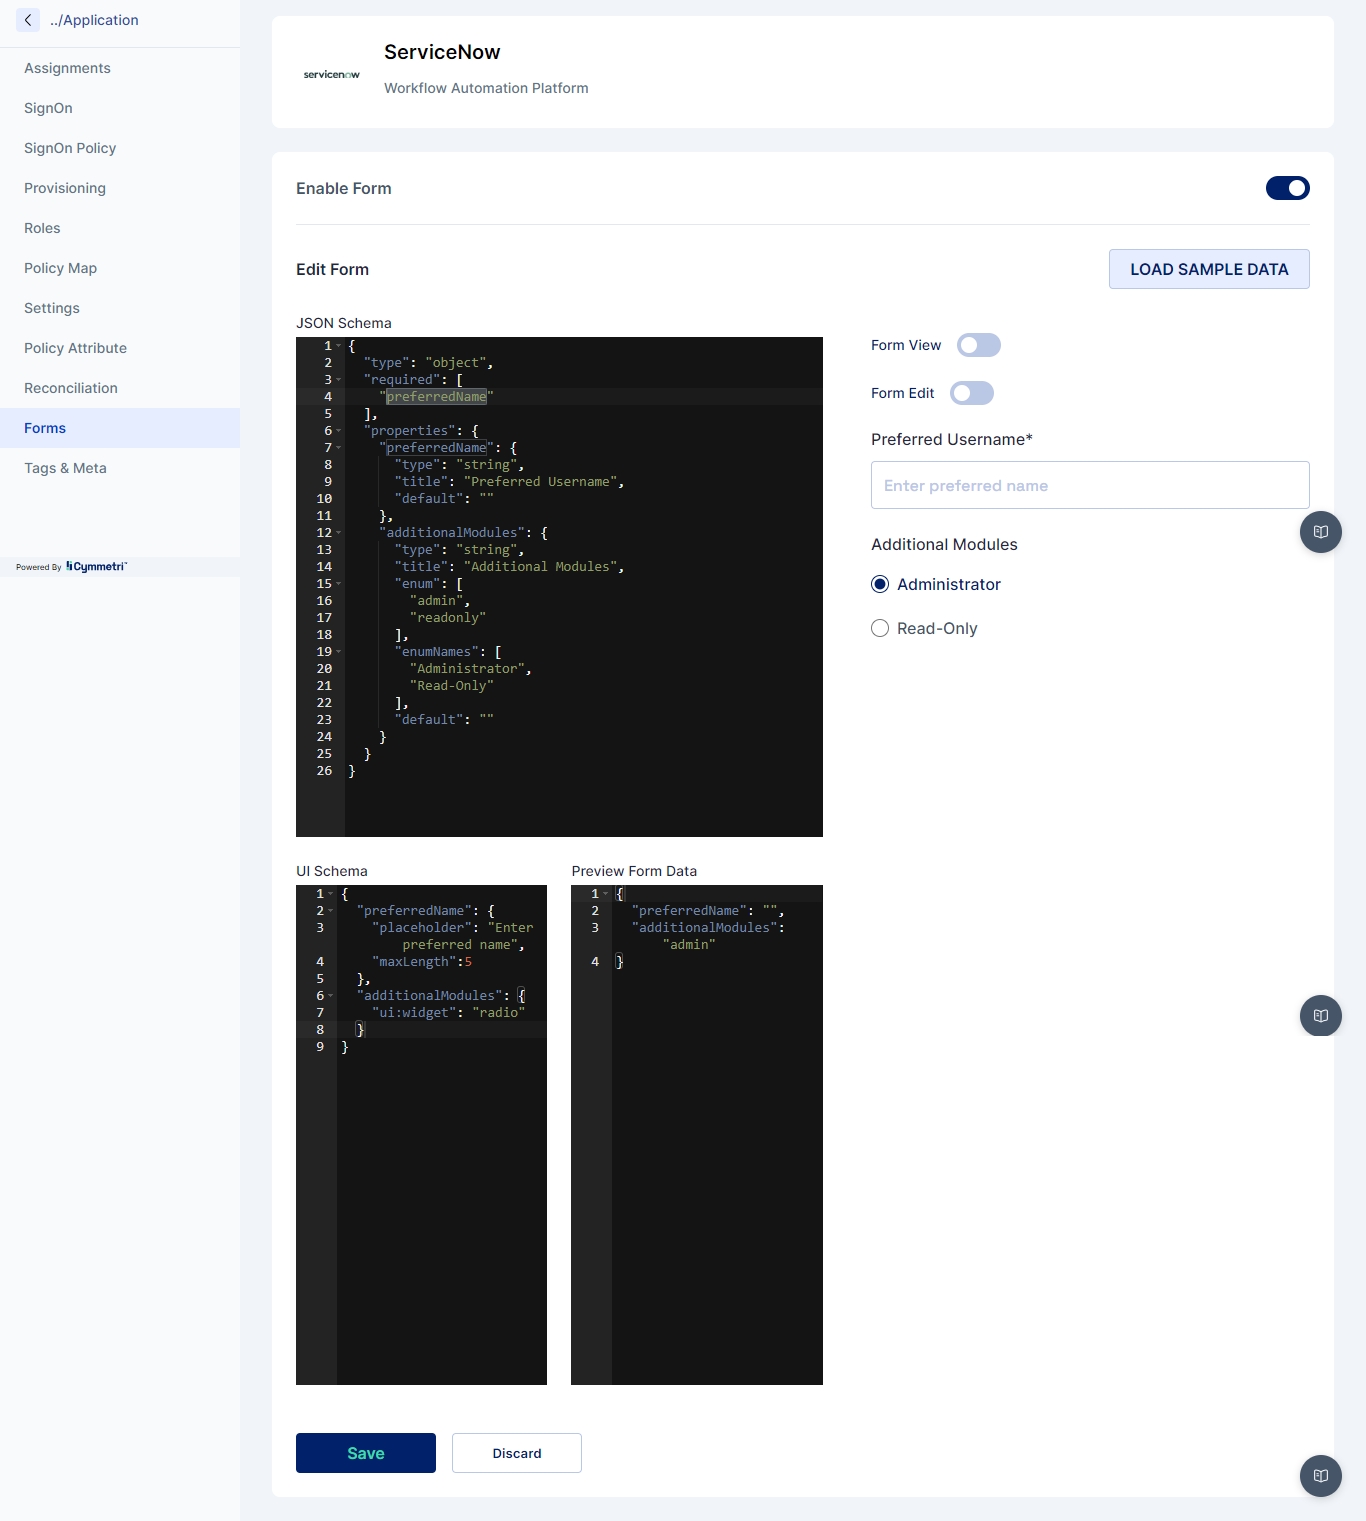Viewport: 1366px width, 1521px height.
Task: Click the Additional Modules form label
Action: [944, 544]
